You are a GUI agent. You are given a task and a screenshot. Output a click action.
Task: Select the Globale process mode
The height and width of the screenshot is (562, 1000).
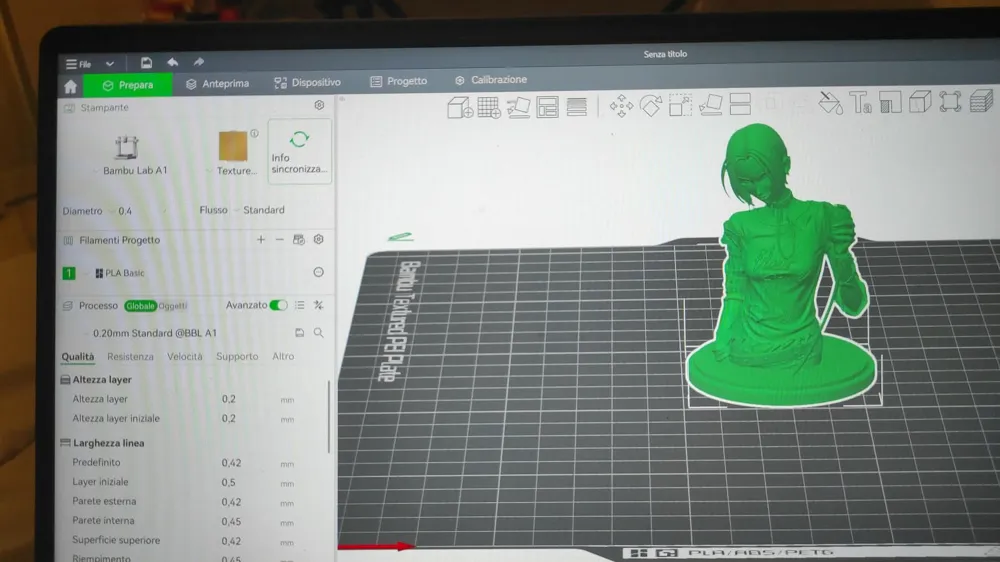140,306
